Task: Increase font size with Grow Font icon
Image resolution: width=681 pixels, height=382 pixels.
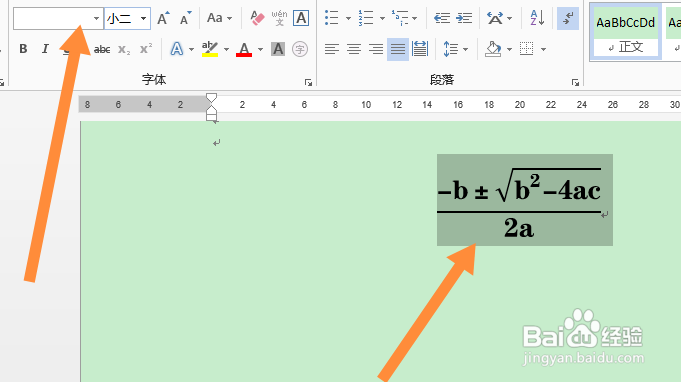Action: point(163,18)
